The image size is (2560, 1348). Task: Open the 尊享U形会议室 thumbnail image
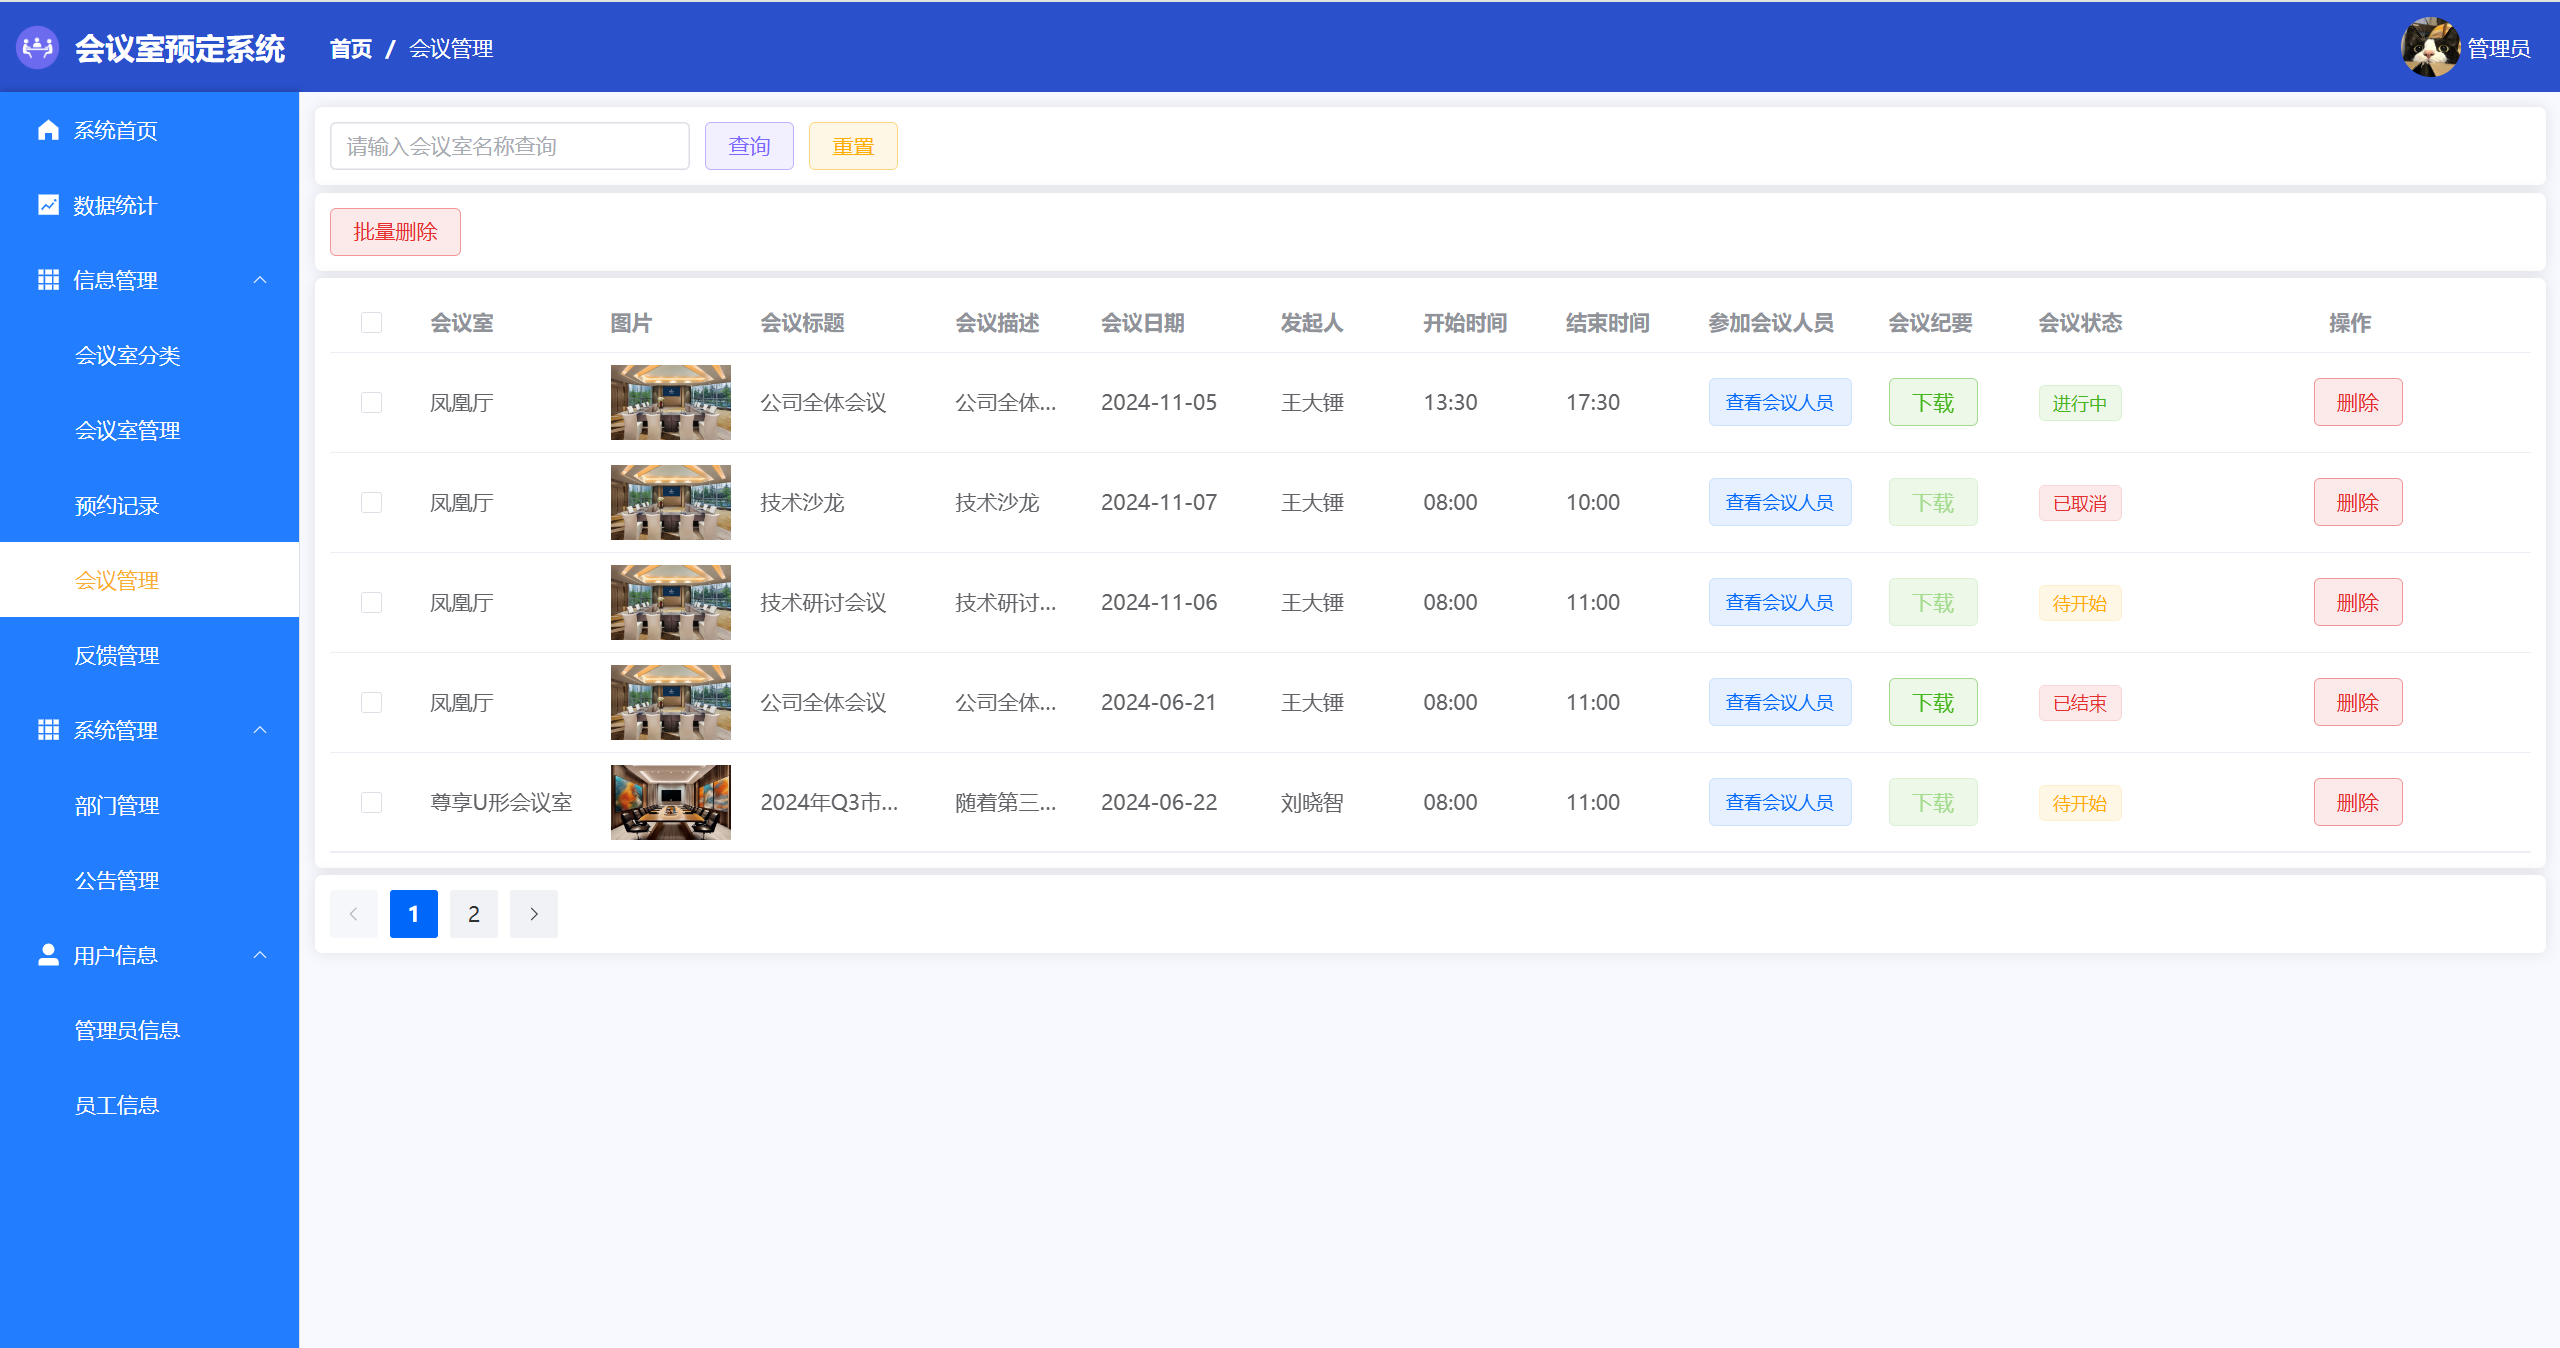pos(670,802)
